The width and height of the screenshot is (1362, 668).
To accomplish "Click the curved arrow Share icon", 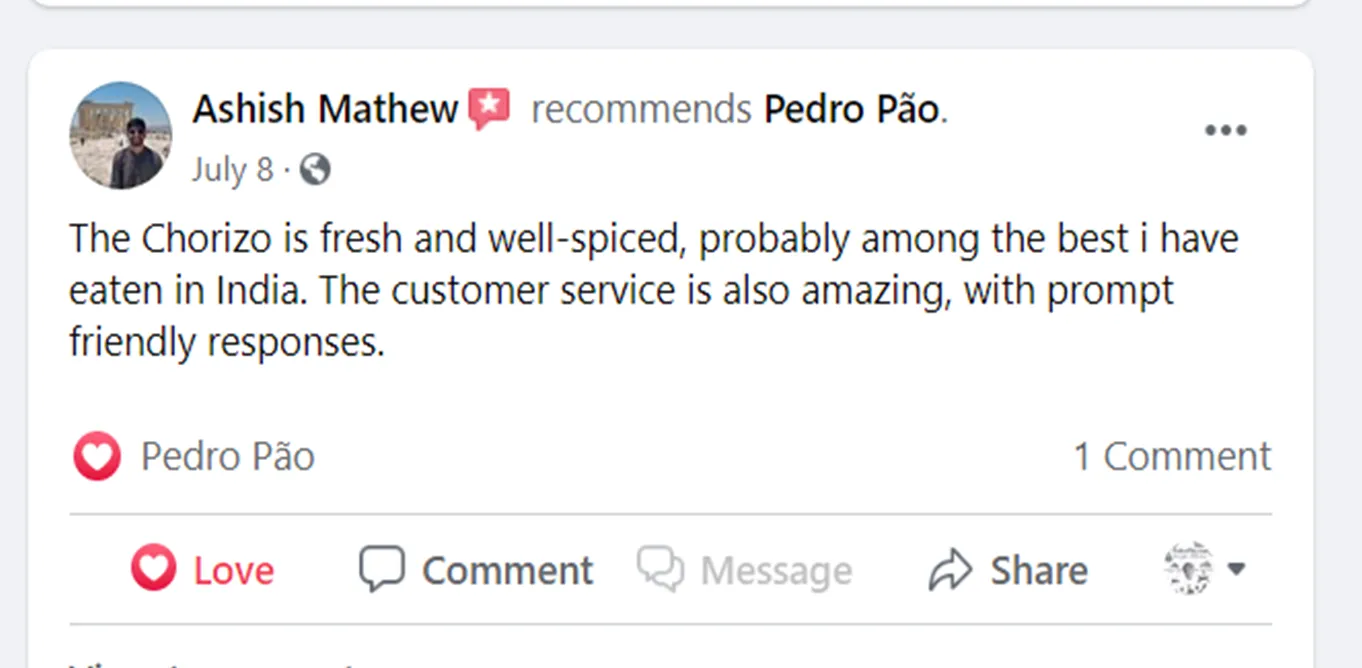I will pos(952,570).
